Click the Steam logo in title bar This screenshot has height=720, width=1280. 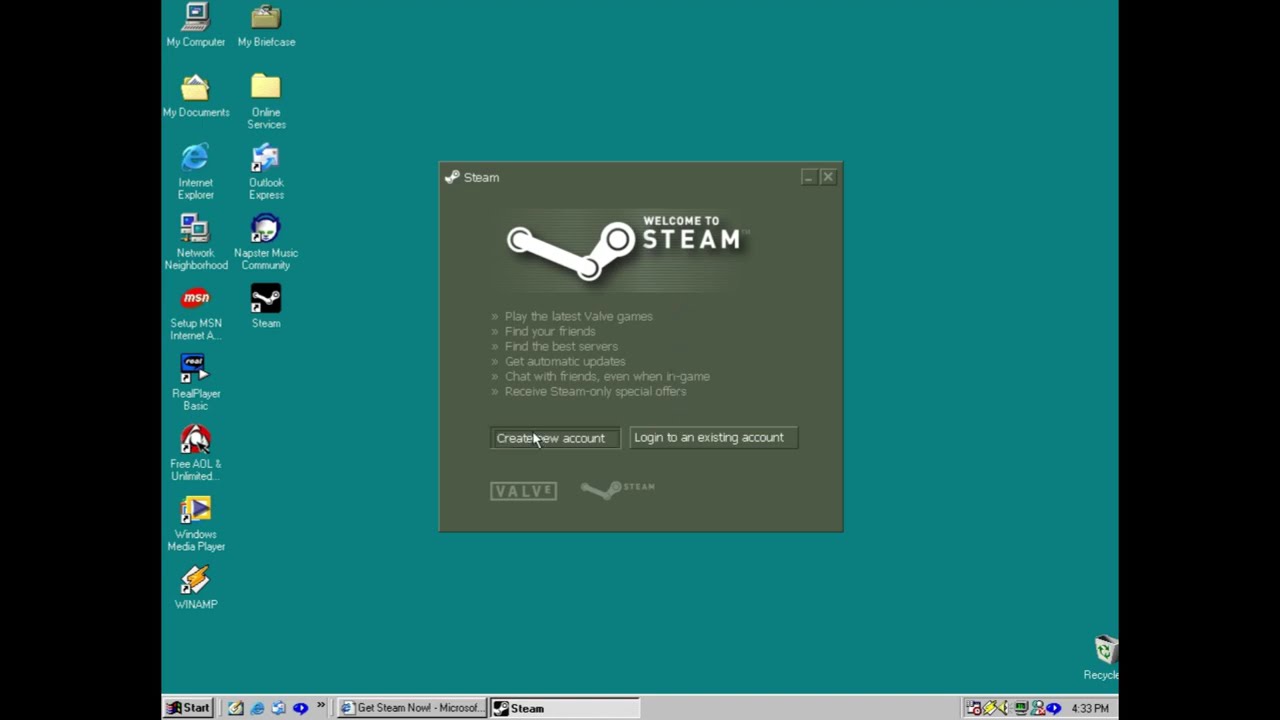452,177
